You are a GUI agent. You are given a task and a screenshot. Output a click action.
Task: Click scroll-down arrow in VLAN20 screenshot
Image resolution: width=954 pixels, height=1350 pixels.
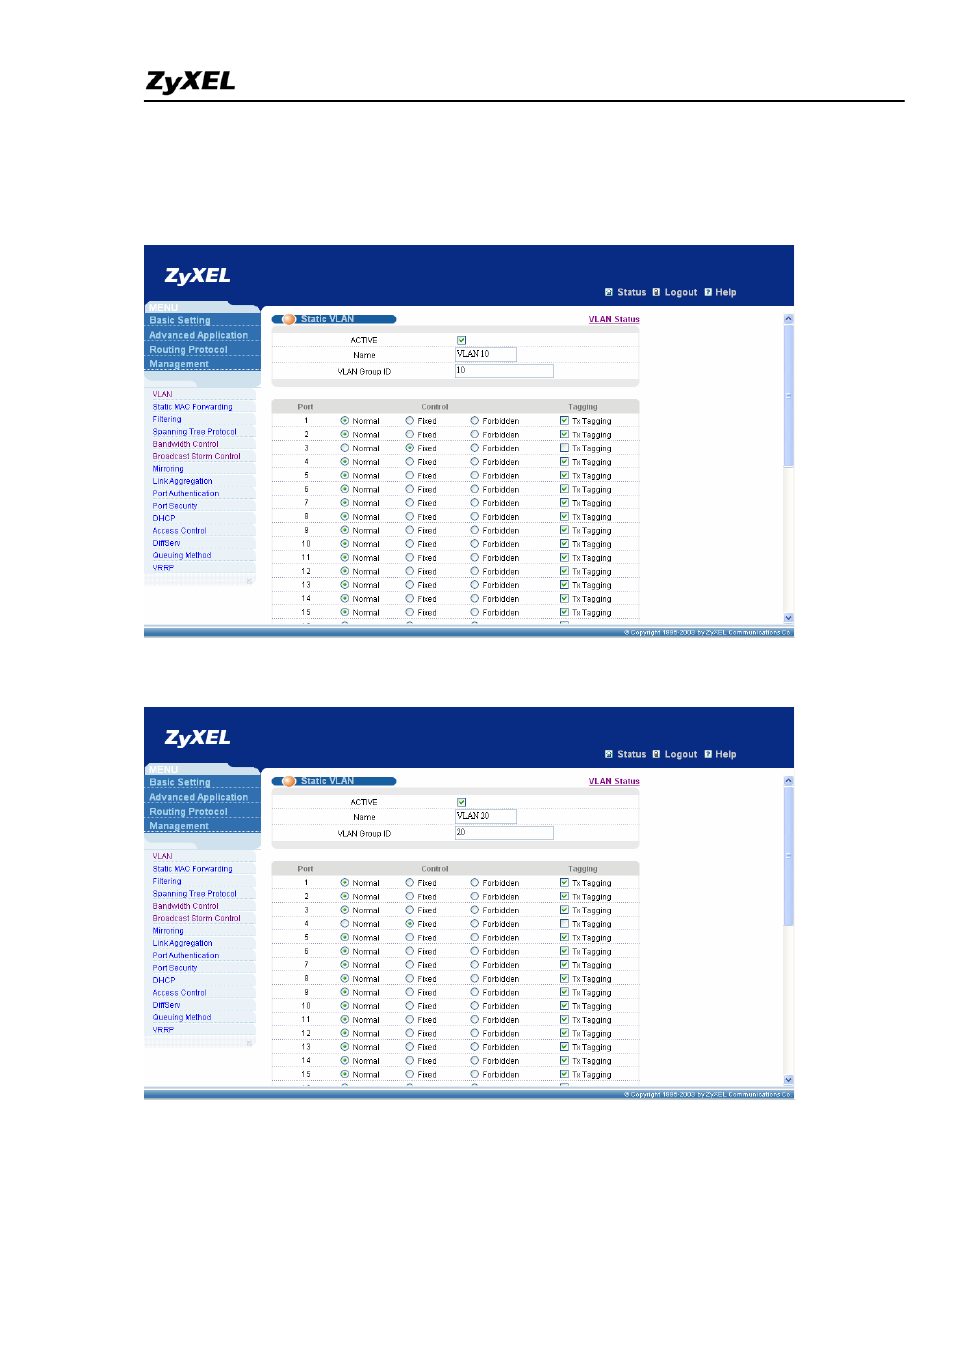coord(788,1080)
